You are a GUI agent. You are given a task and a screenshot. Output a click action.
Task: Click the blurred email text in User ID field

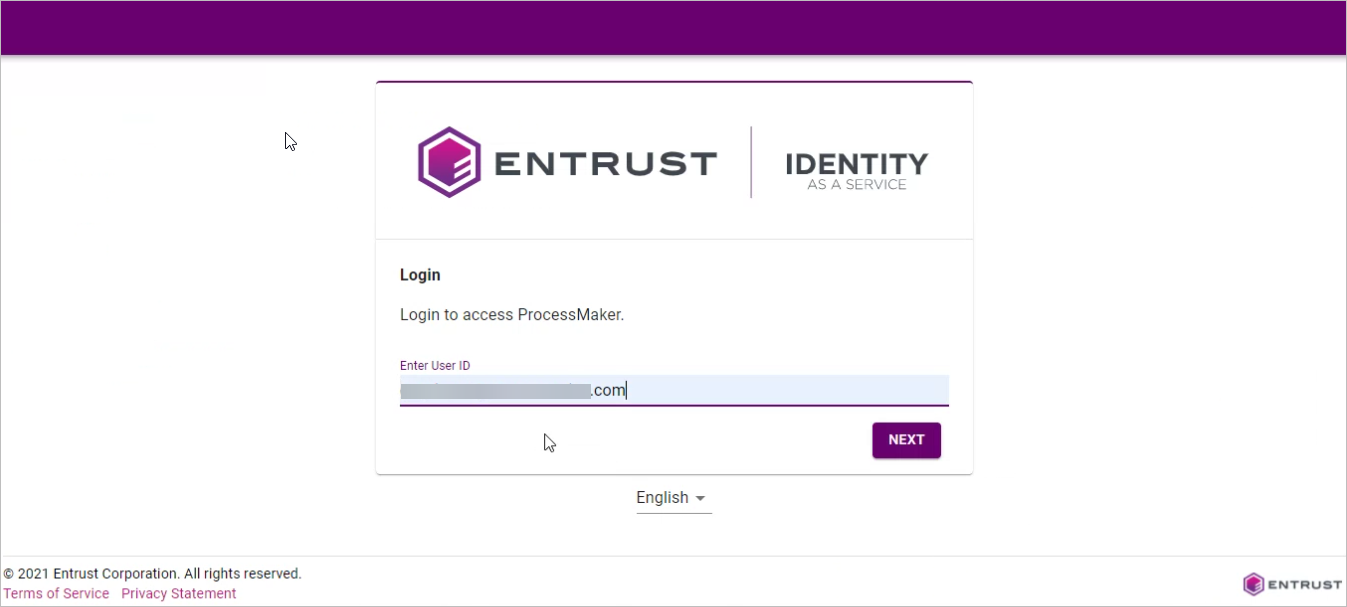(x=495, y=391)
